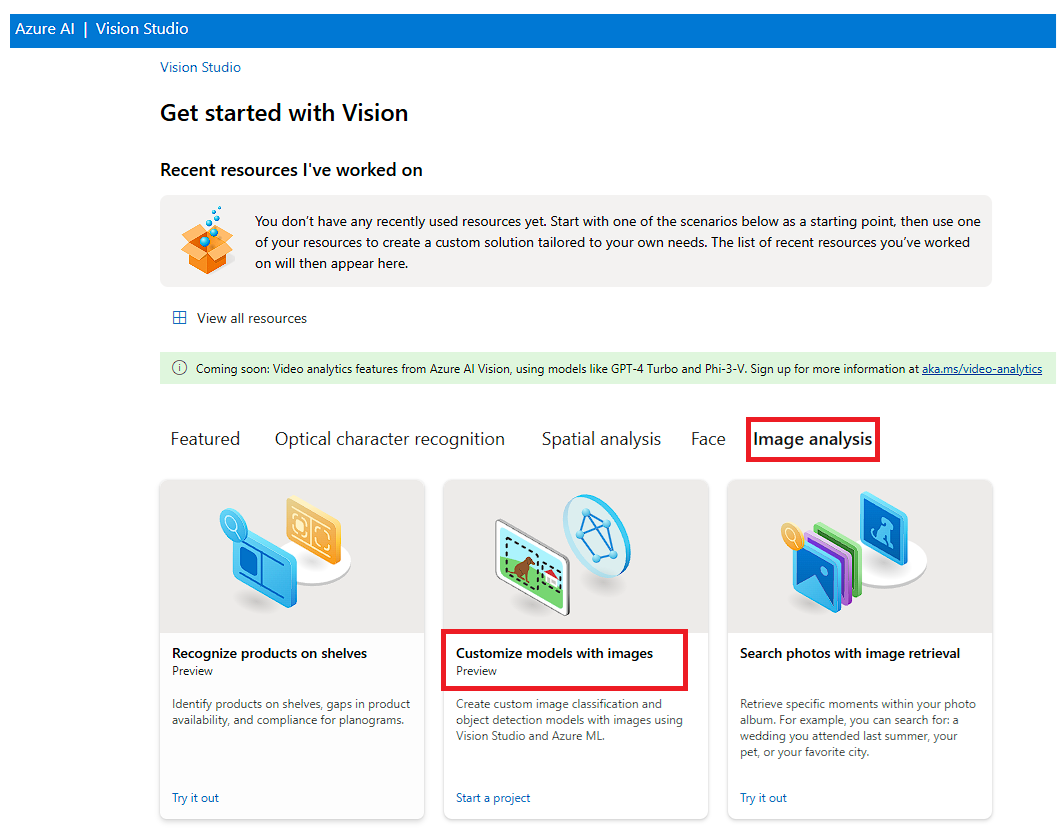This screenshot has height=834, width=1058.
Task: Click Try it out under Search photos
Action: click(x=763, y=798)
